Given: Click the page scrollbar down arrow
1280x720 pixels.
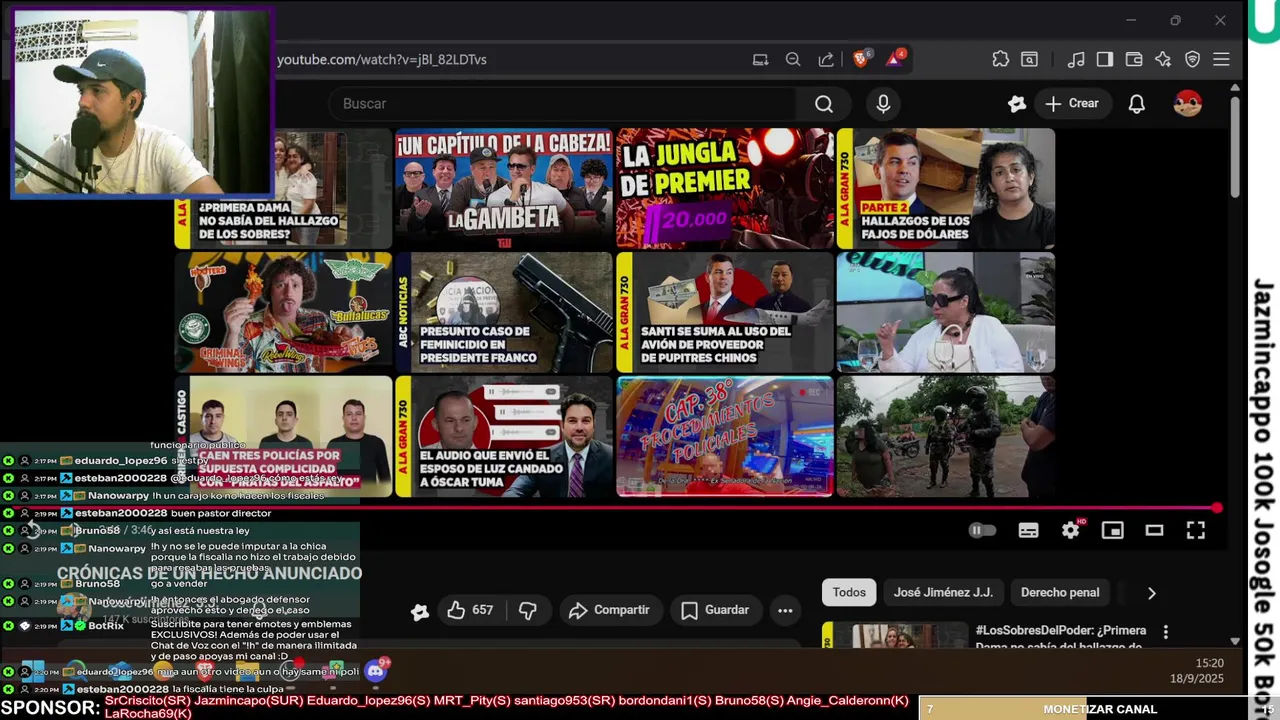Looking at the screenshot, I should click(1235, 641).
